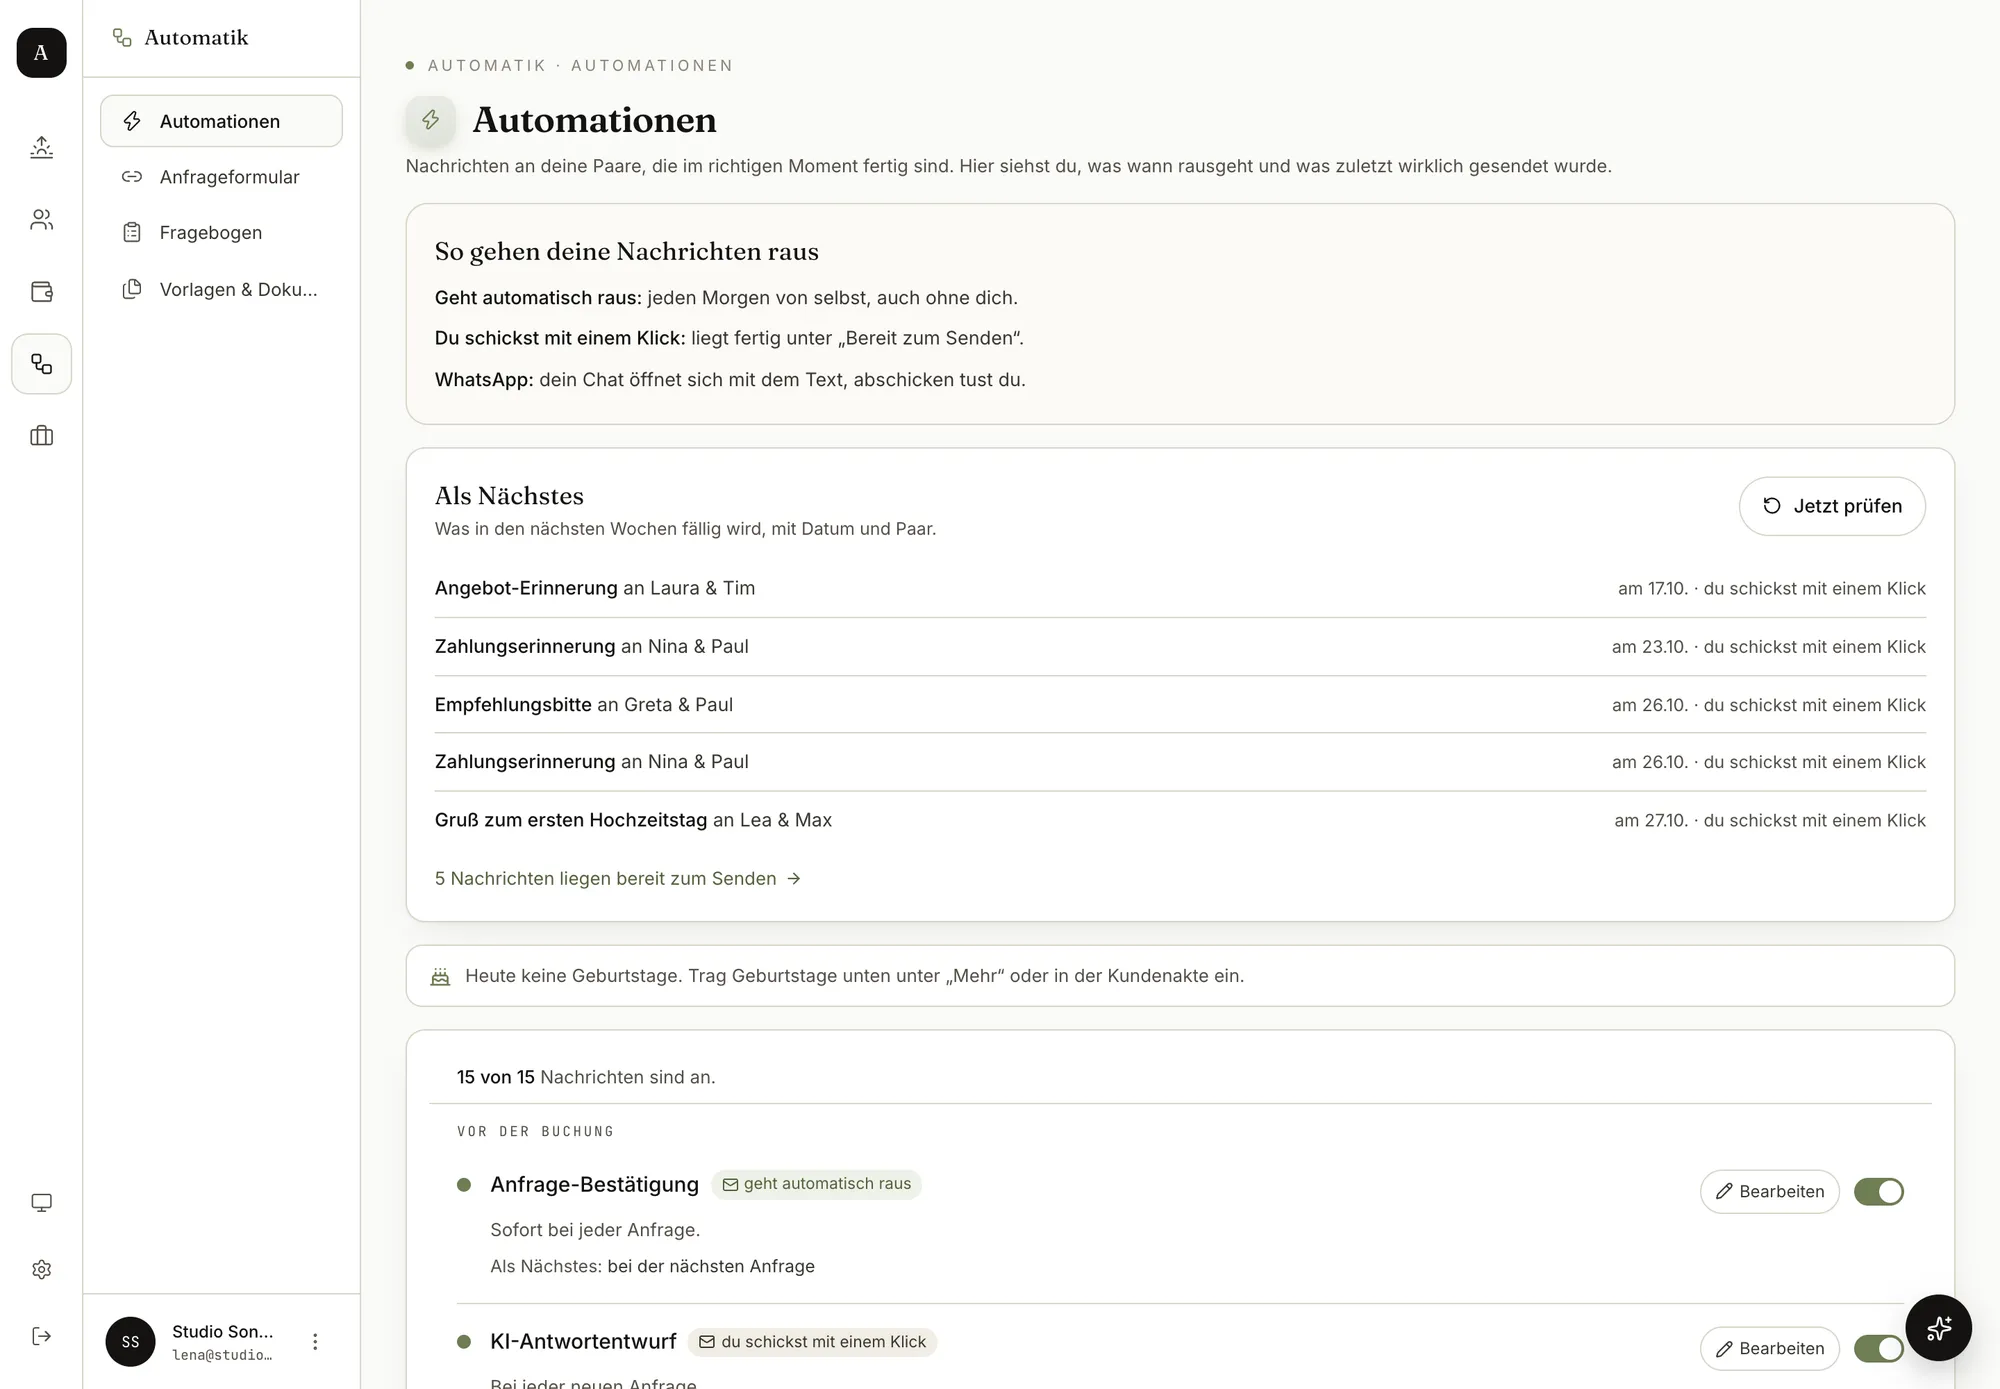This screenshot has height=1389, width=2000.
Task: Click the black A logo icon
Action: point(41,53)
